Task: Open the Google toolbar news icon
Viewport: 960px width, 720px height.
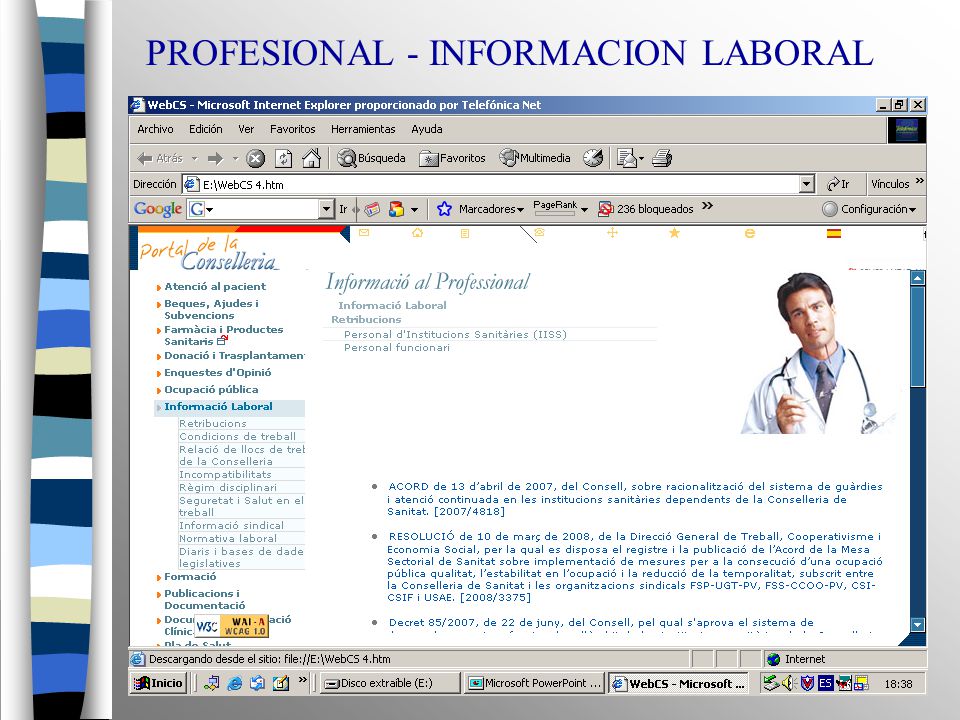Action: 372,209
